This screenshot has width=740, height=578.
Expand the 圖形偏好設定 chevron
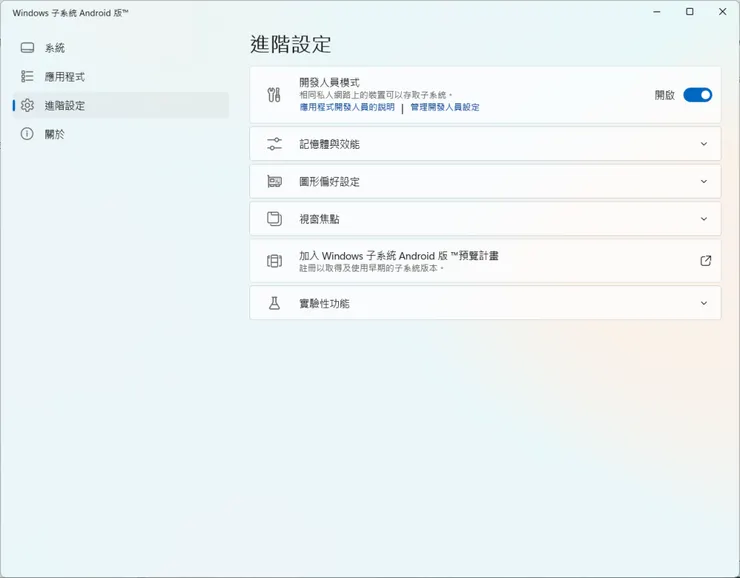coord(704,182)
